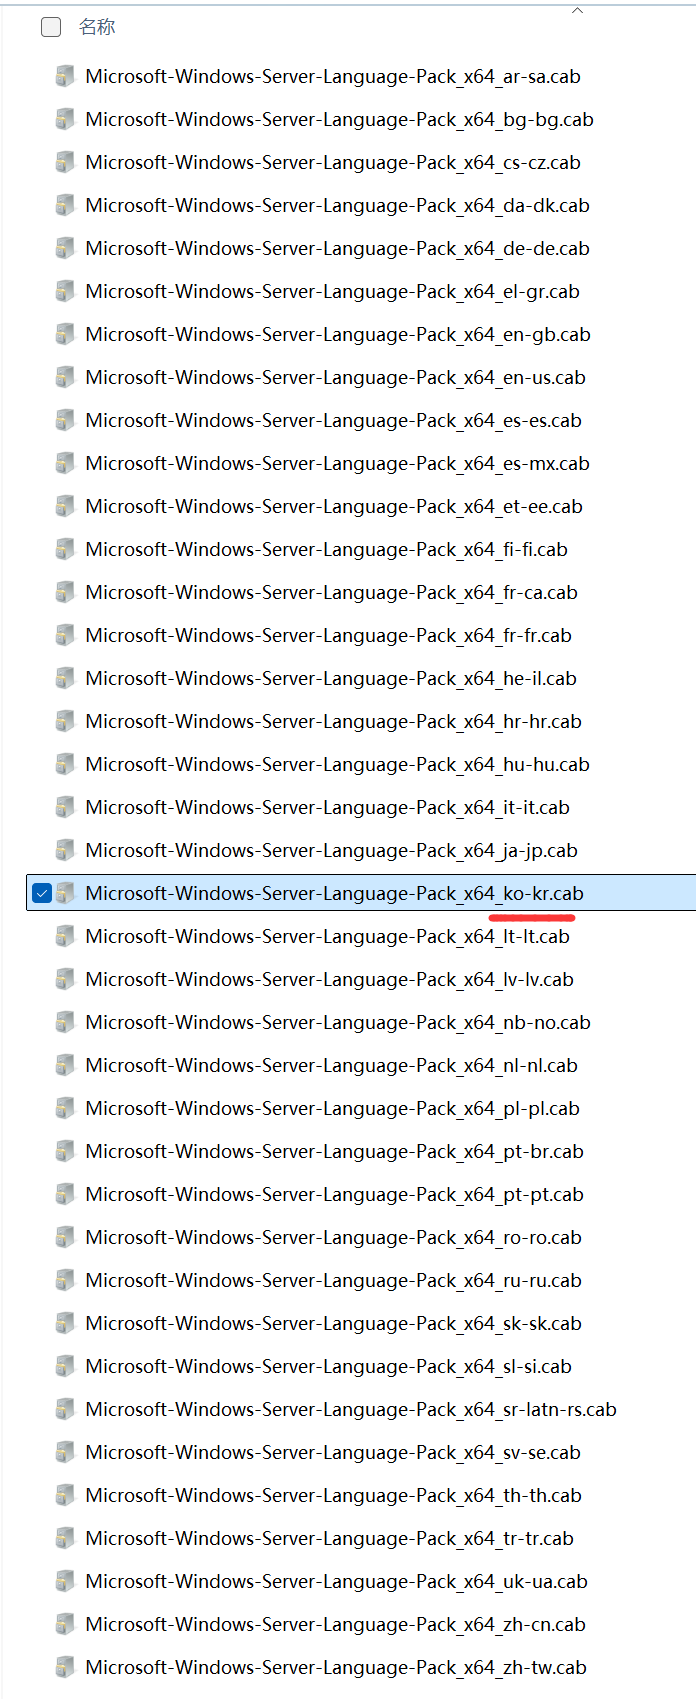
Task: Click the el-gr.cab file icon
Action: click(x=65, y=292)
